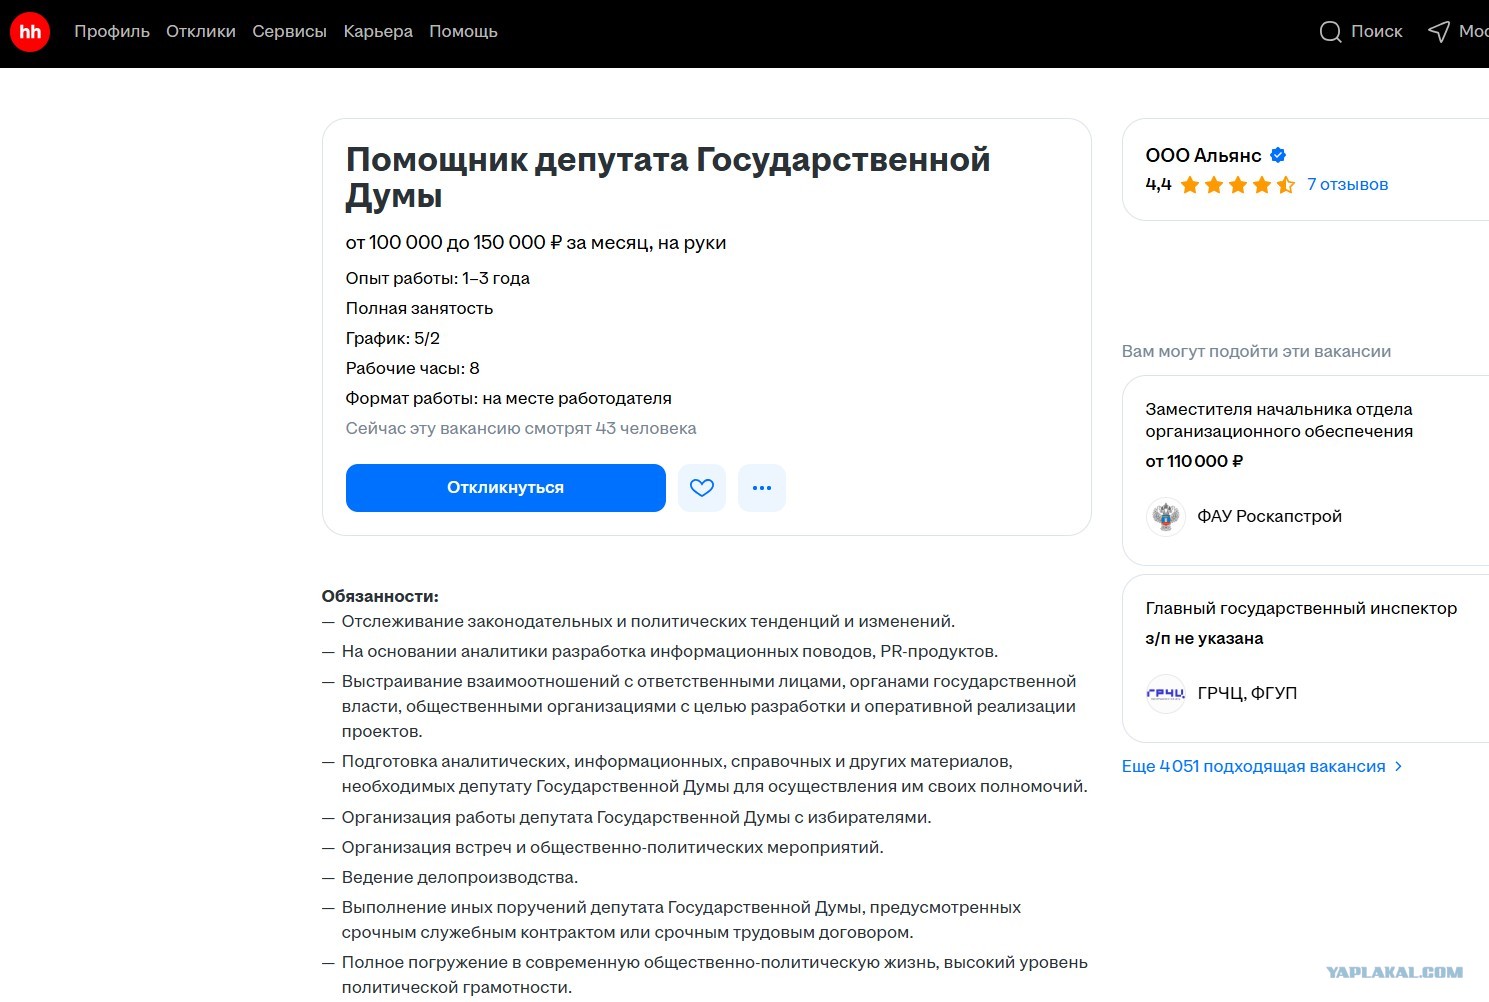Open the 7 отзывов reviews link

pyautogui.click(x=1347, y=185)
